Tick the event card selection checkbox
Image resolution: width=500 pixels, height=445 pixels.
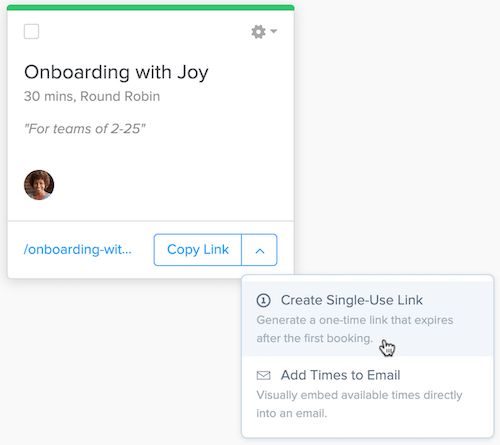click(x=31, y=32)
